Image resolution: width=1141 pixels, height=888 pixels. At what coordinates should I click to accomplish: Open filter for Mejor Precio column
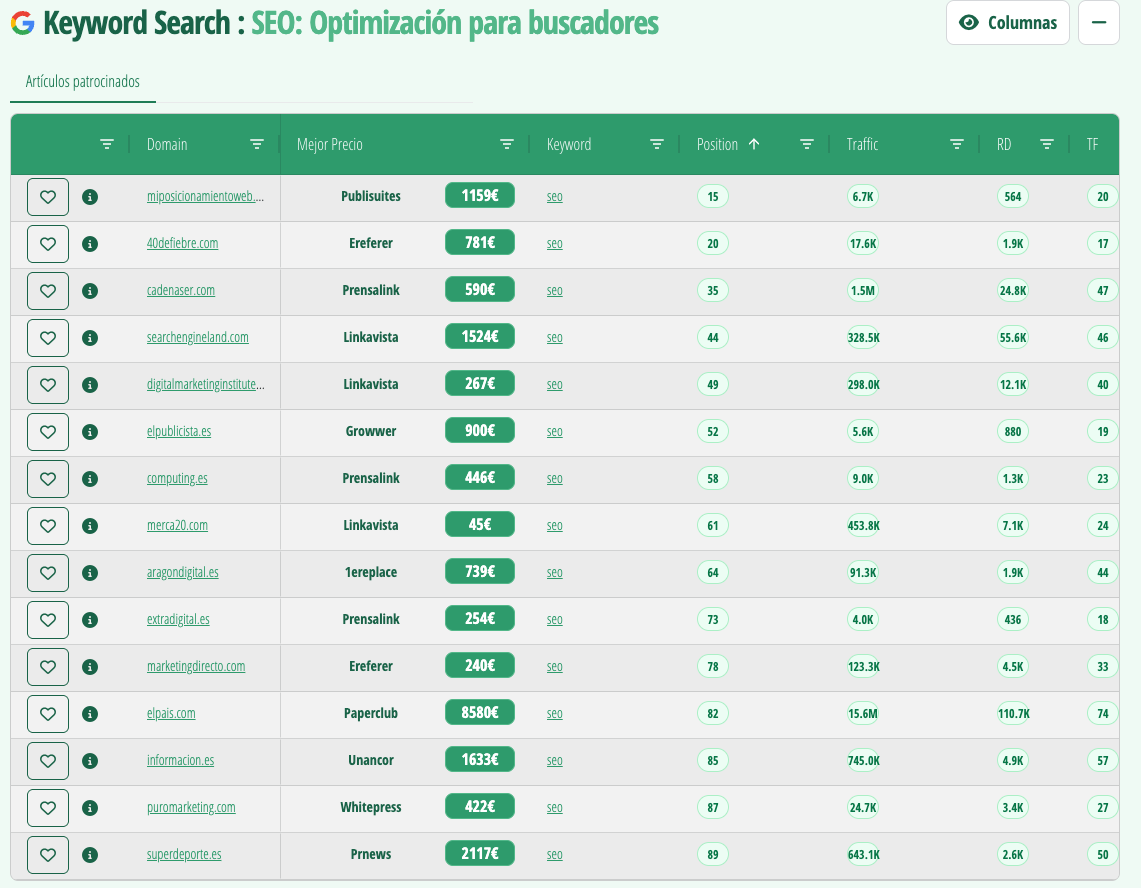click(x=507, y=144)
